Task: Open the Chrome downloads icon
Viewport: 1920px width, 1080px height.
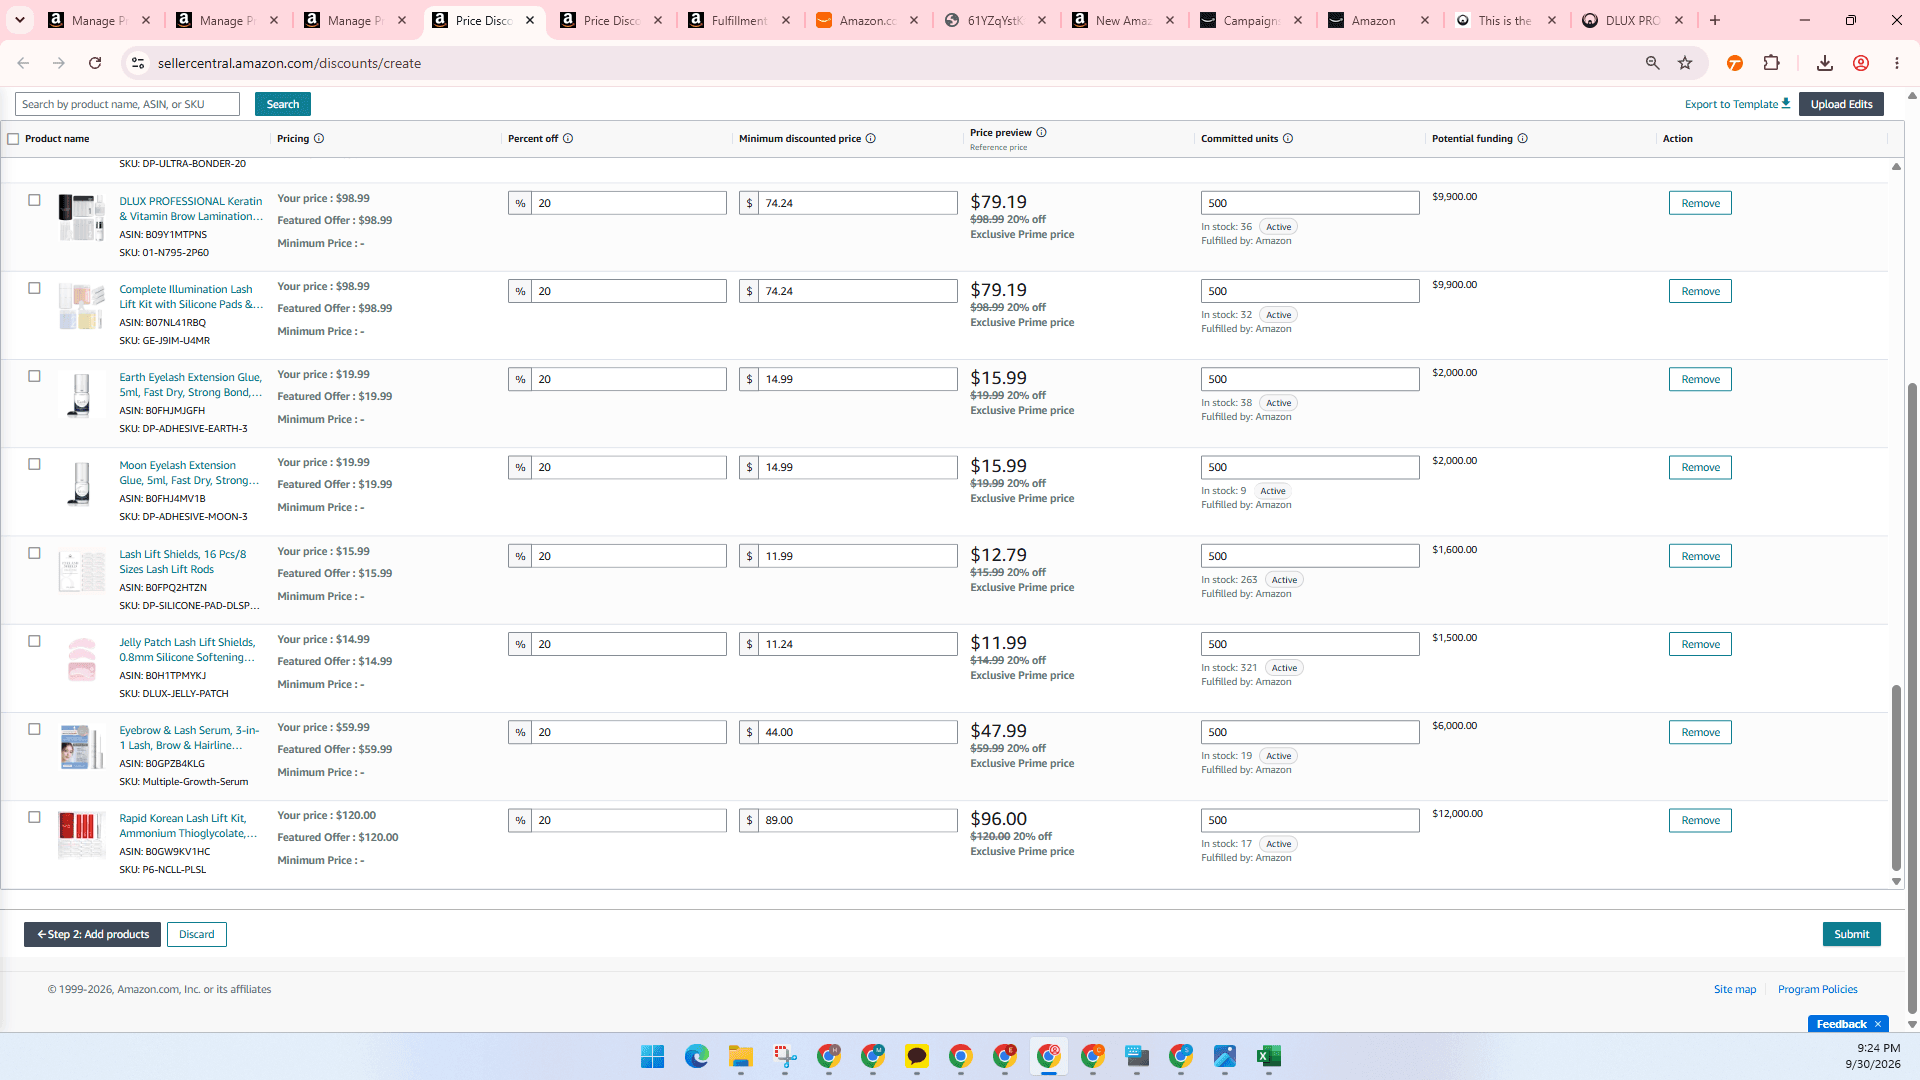Action: click(x=1824, y=63)
